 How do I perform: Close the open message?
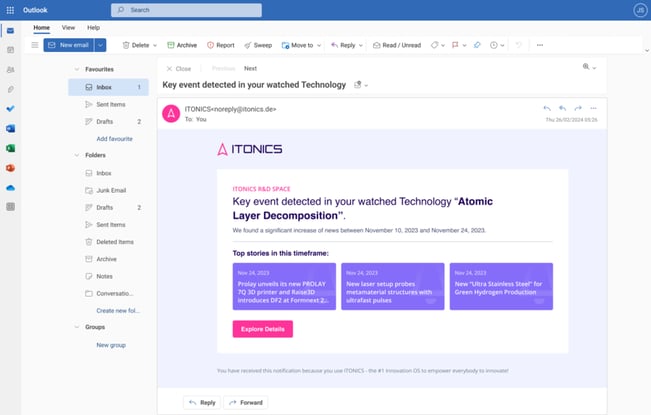pos(179,68)
